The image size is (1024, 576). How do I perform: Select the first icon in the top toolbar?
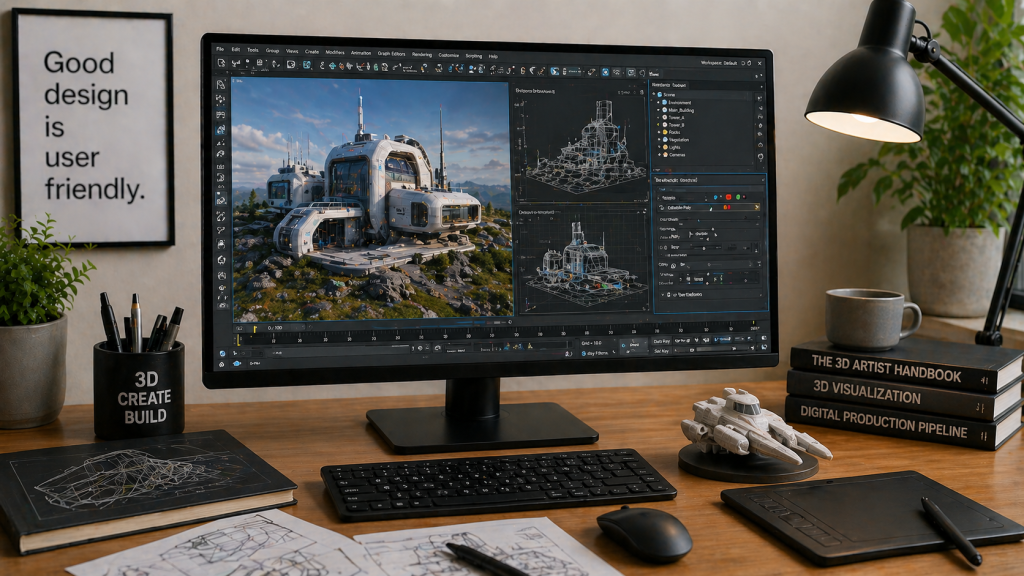(x=221, y=63)
